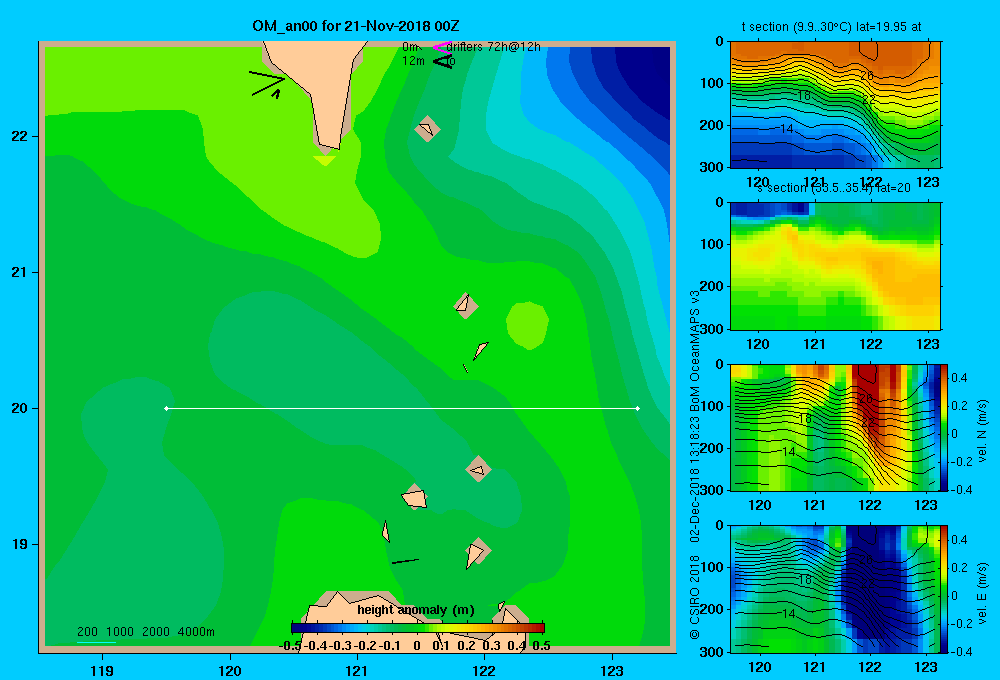1000x680 pixels.
Task: Click the island near 121.85E 20.75N
Action: (466, 305)
